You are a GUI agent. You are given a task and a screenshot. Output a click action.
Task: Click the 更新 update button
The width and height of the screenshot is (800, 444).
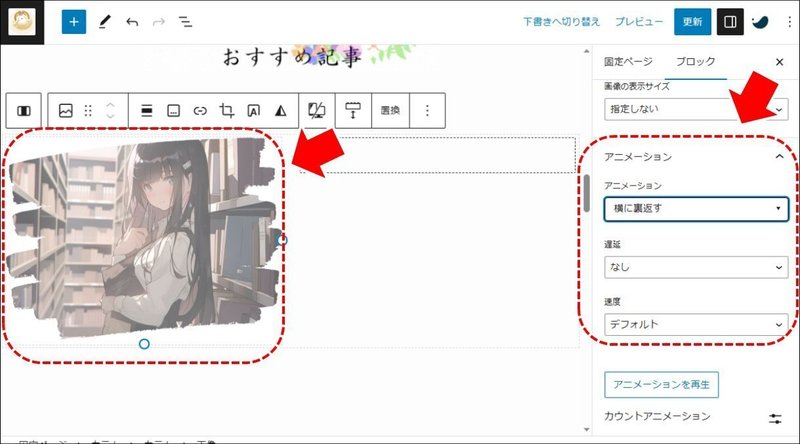pyautogui.click(x=692, y=22)
